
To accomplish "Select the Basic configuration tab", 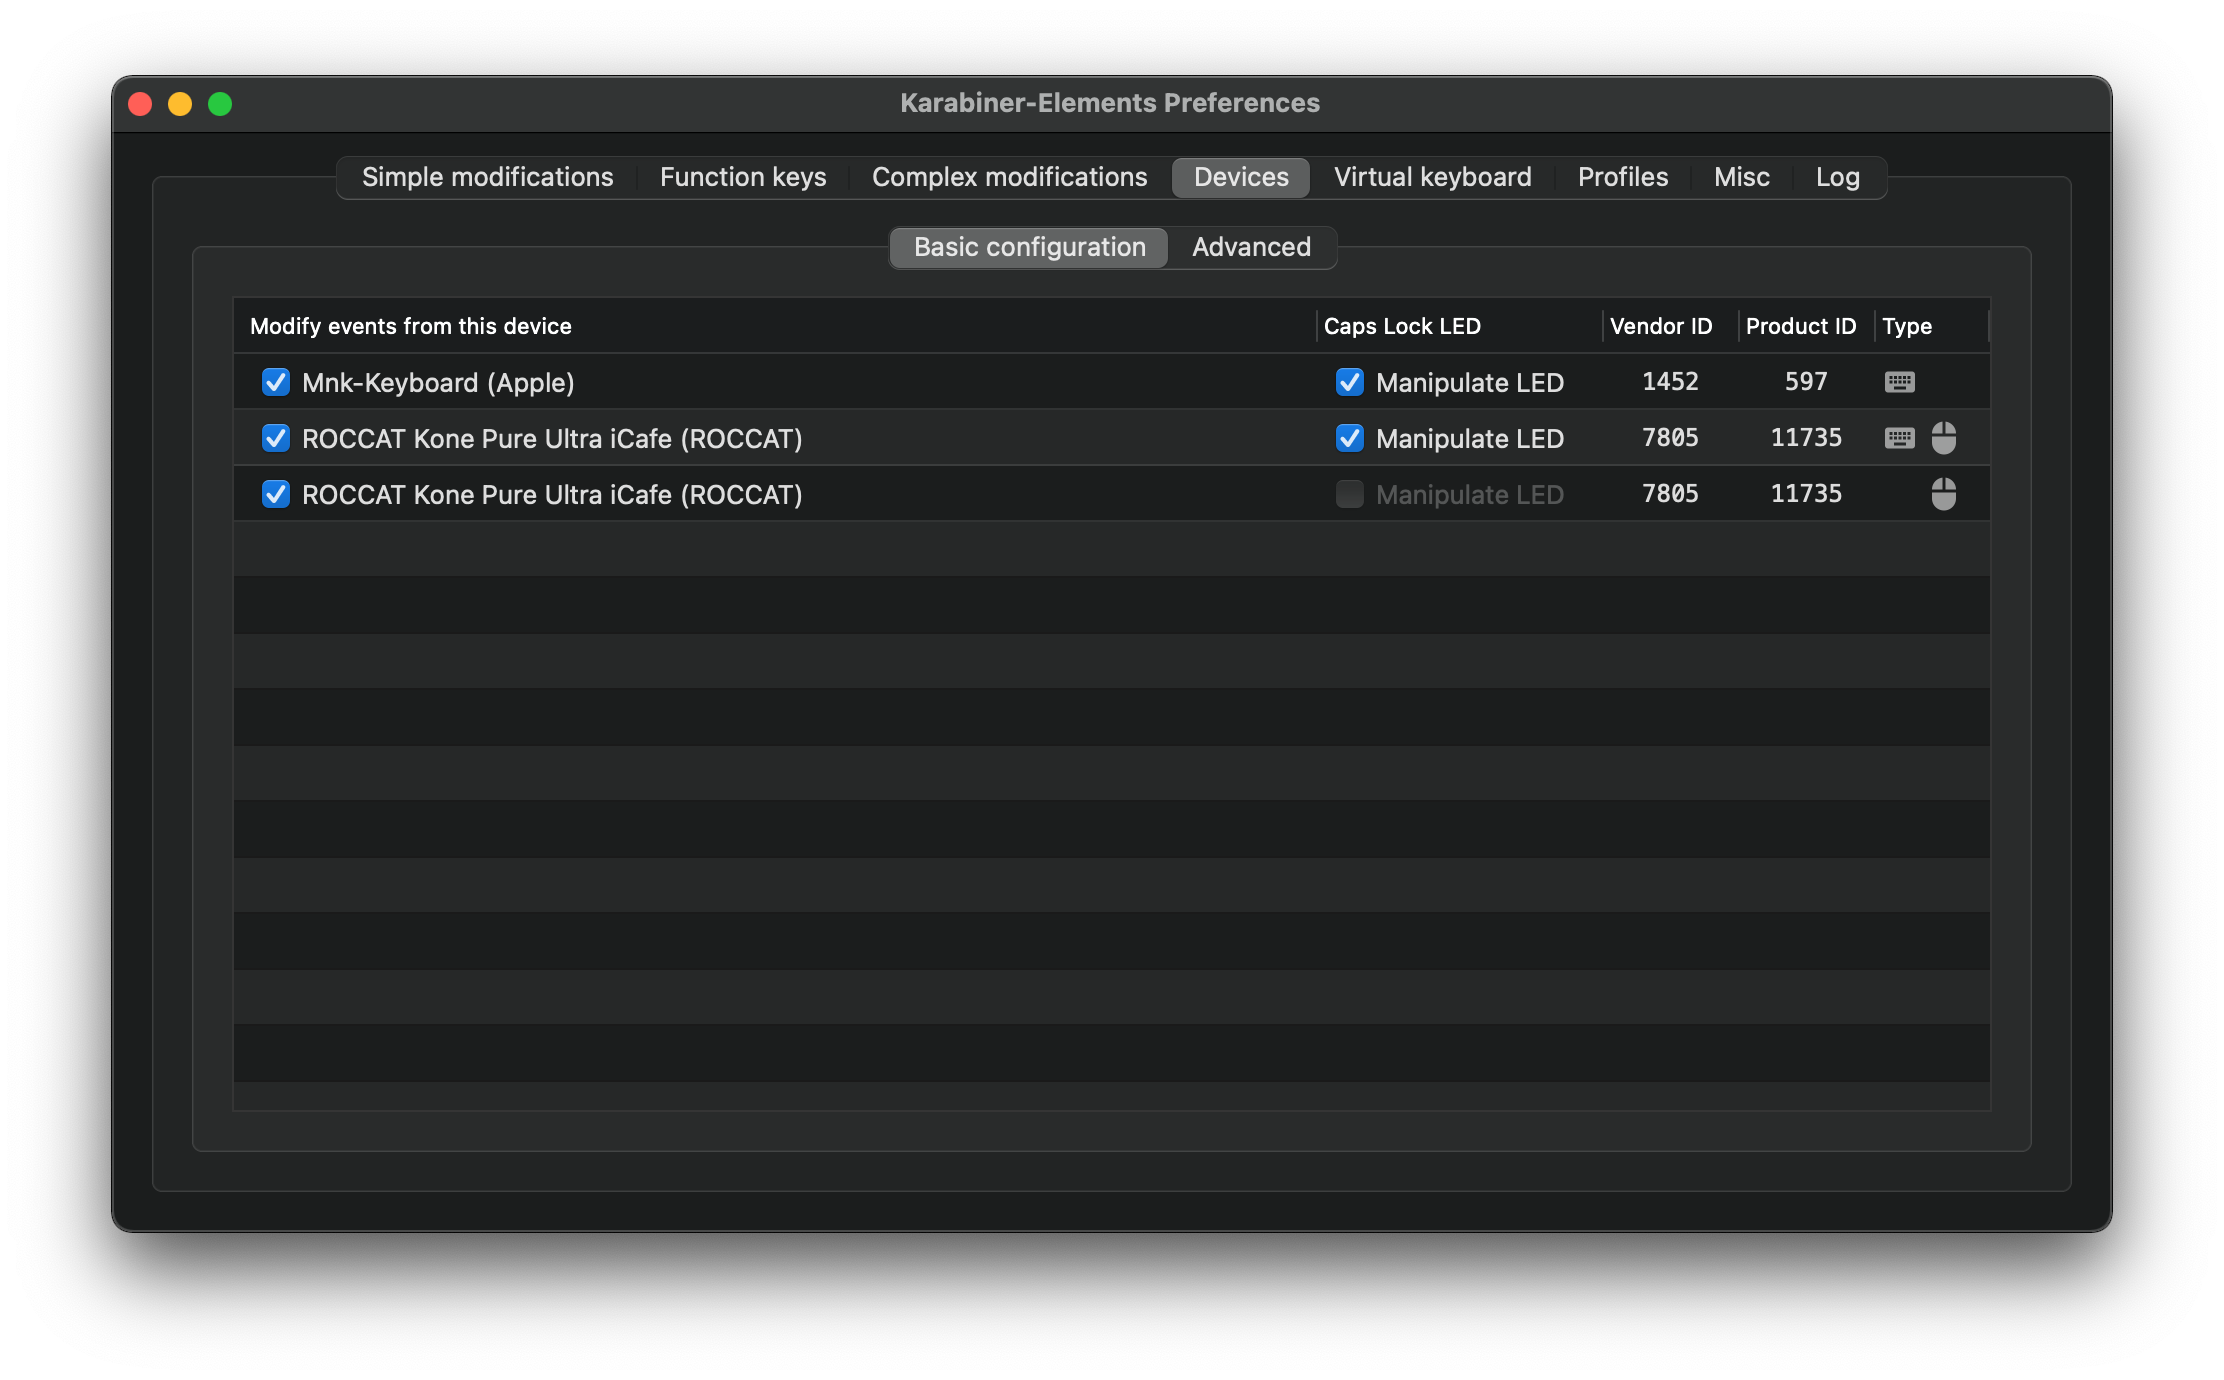I will coord(1030,246).
